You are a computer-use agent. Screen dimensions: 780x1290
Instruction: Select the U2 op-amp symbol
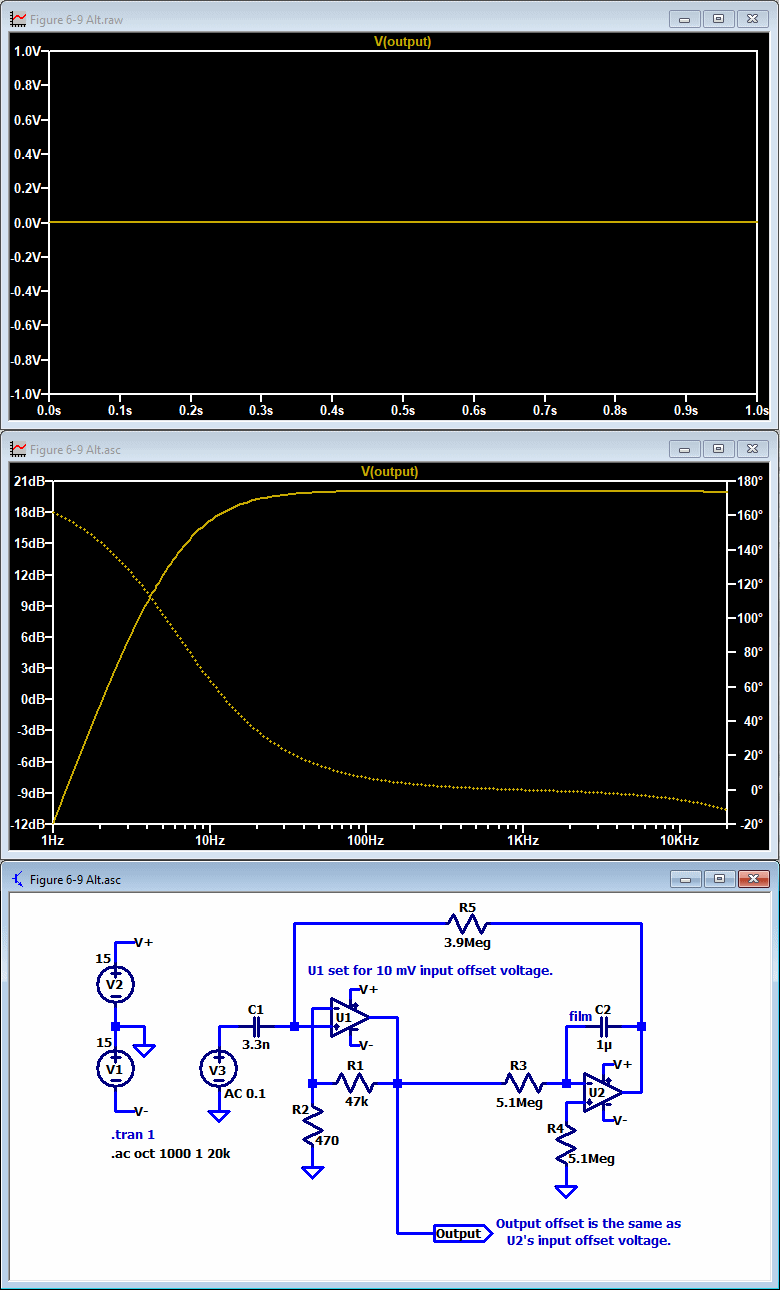pos(602,1092)
